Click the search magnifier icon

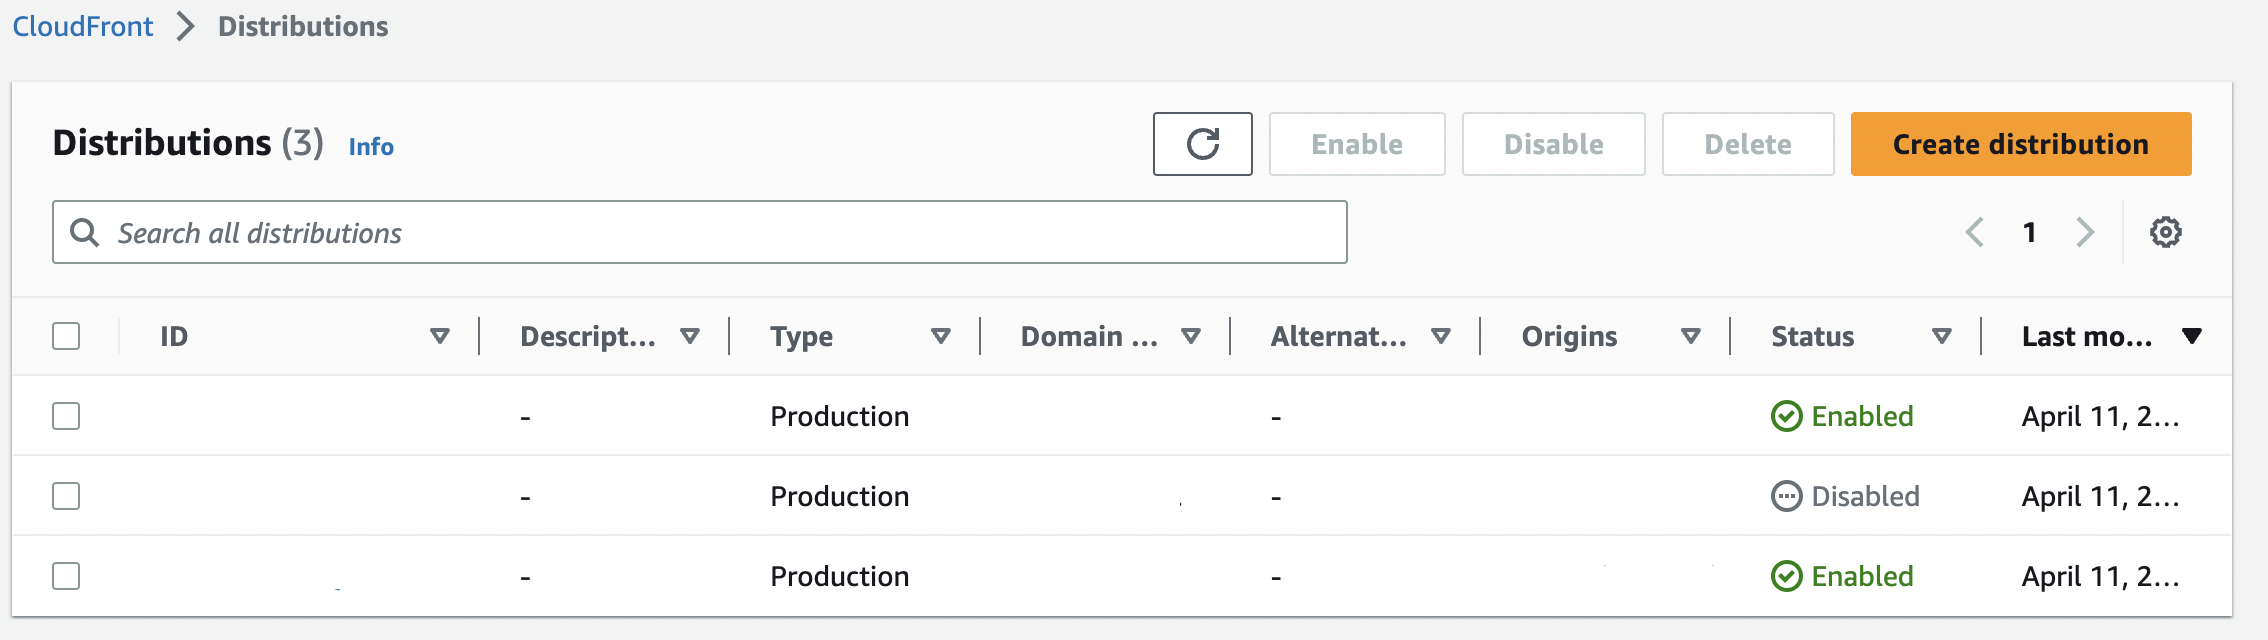[85, 233]
